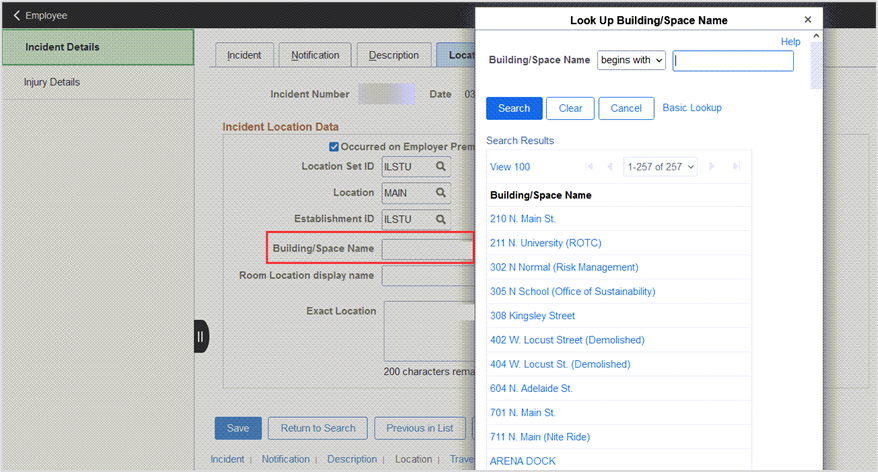Click the Building/Space Name form field
The image size is (878, 472).
(428, 249)
